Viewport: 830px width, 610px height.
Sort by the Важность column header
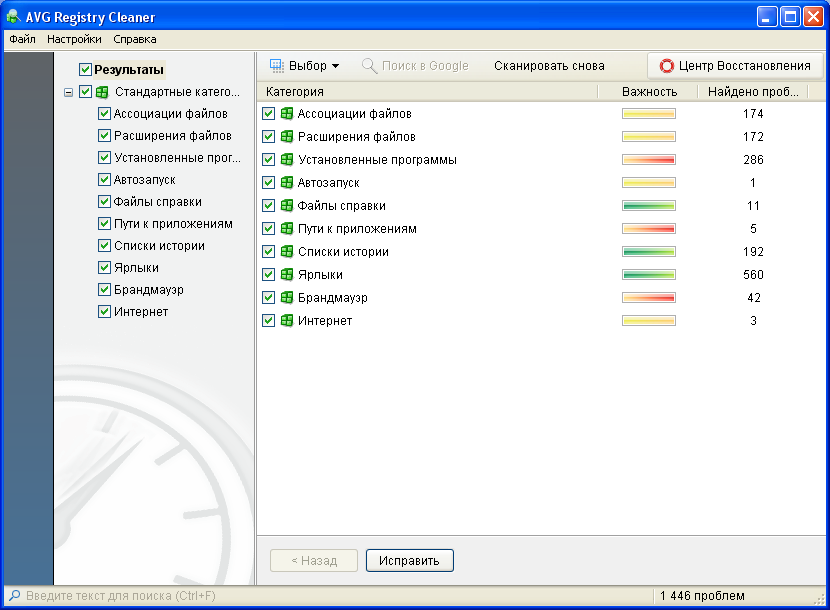click(648, 92)
